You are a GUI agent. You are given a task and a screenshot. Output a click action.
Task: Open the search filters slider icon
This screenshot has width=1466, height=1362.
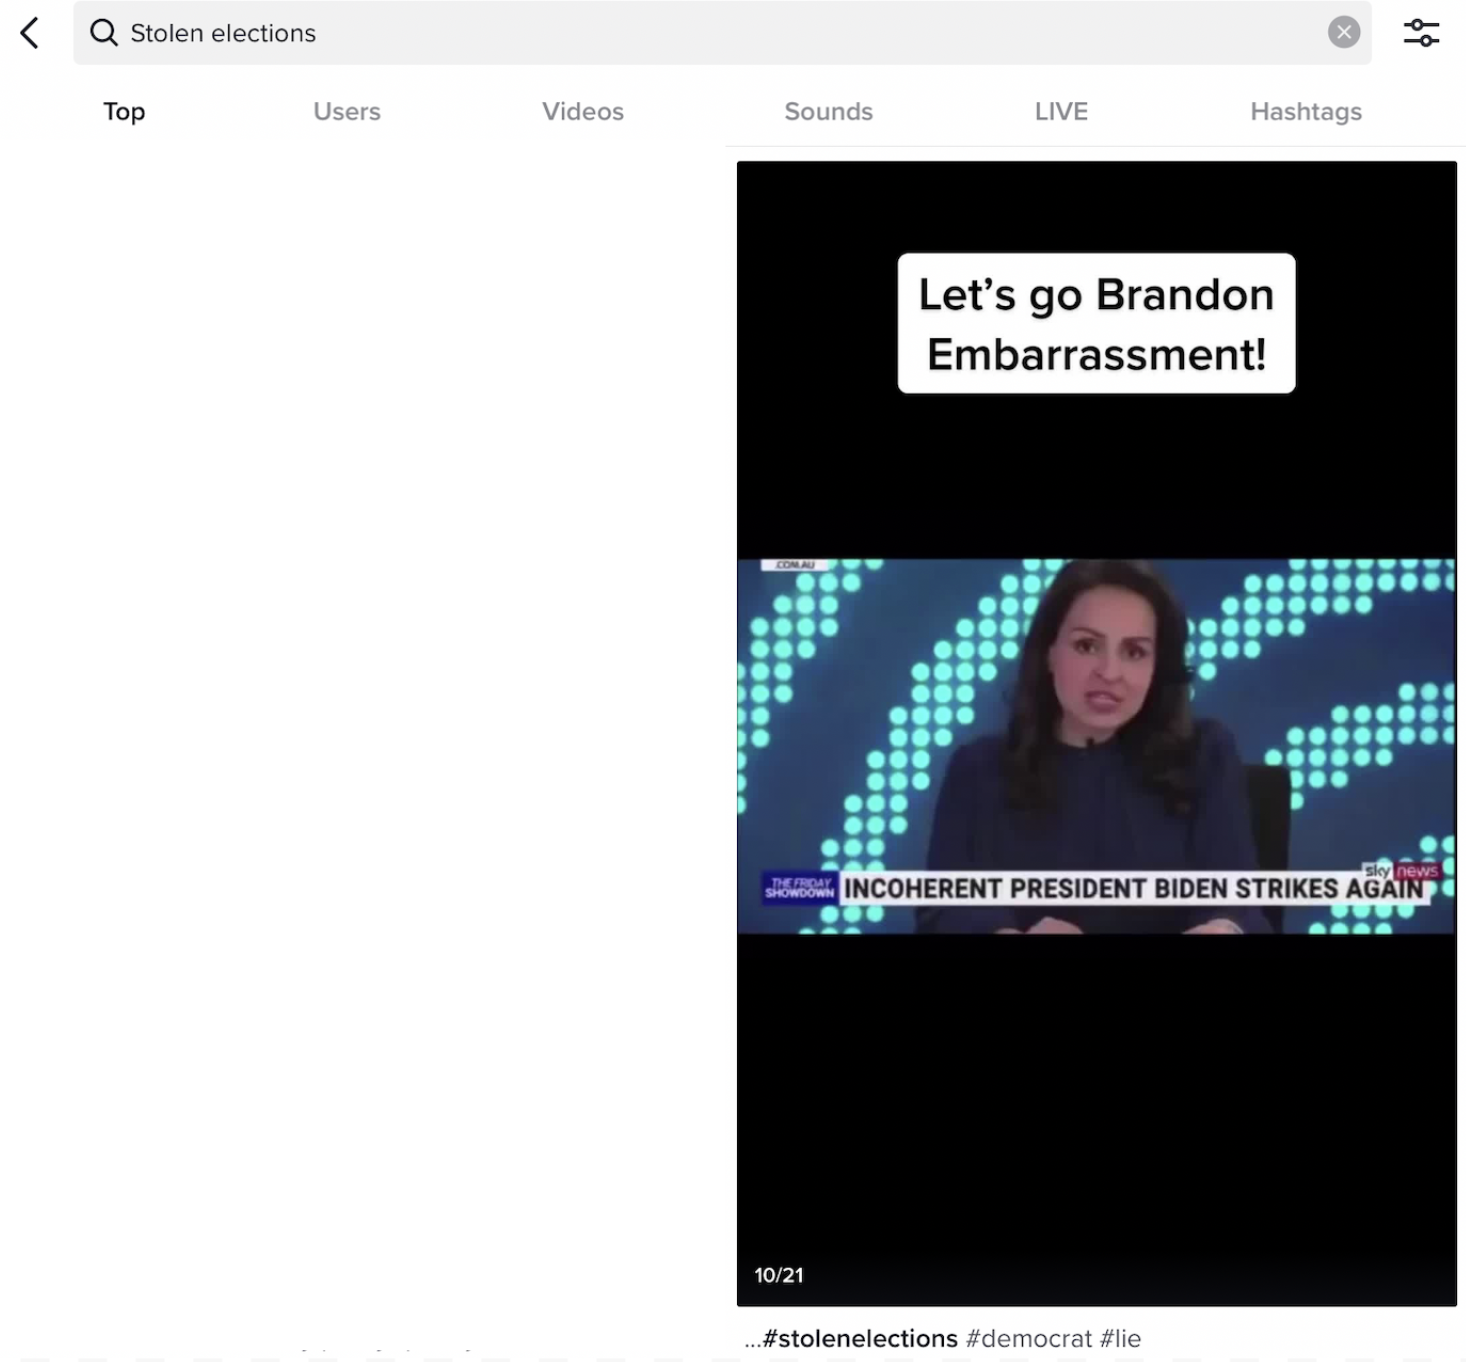(x=1420, y=33)
